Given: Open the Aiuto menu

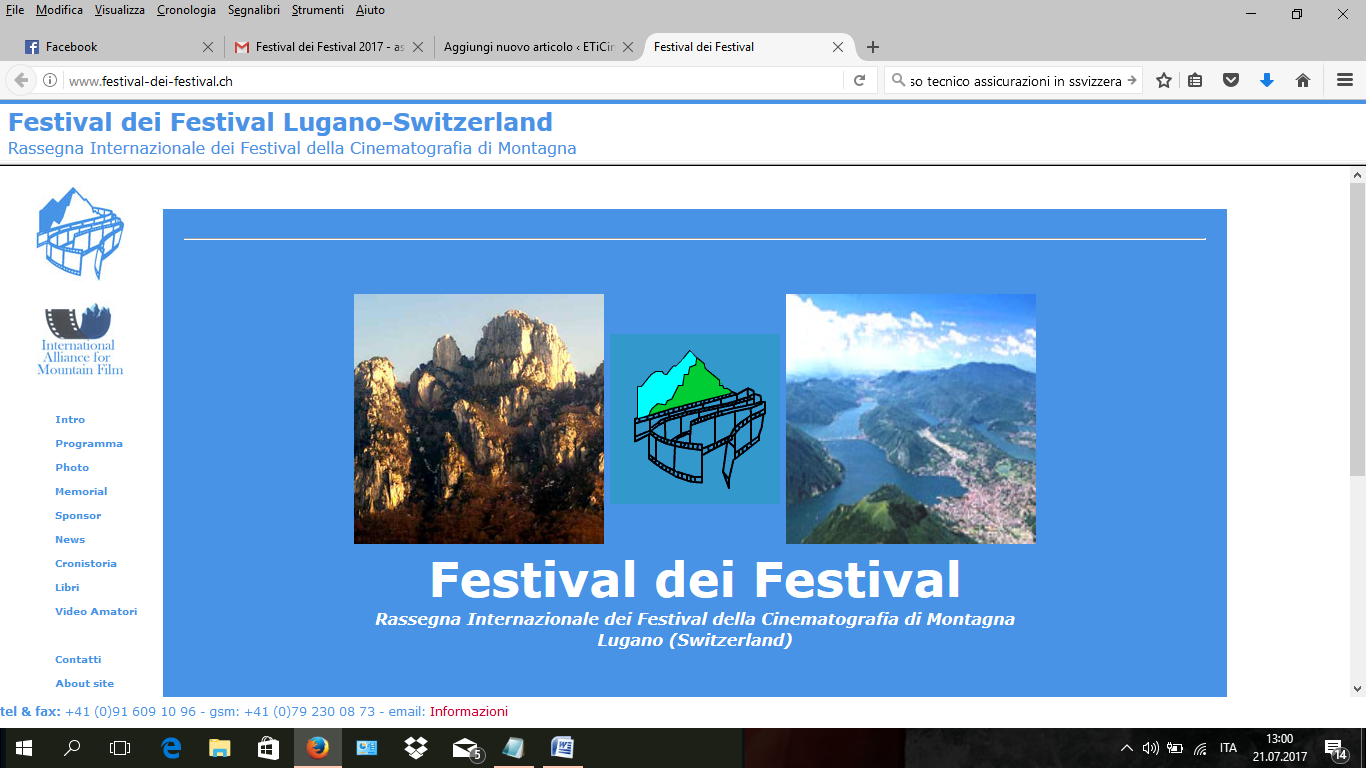Looking at the screenshot, I should (370, 10).
